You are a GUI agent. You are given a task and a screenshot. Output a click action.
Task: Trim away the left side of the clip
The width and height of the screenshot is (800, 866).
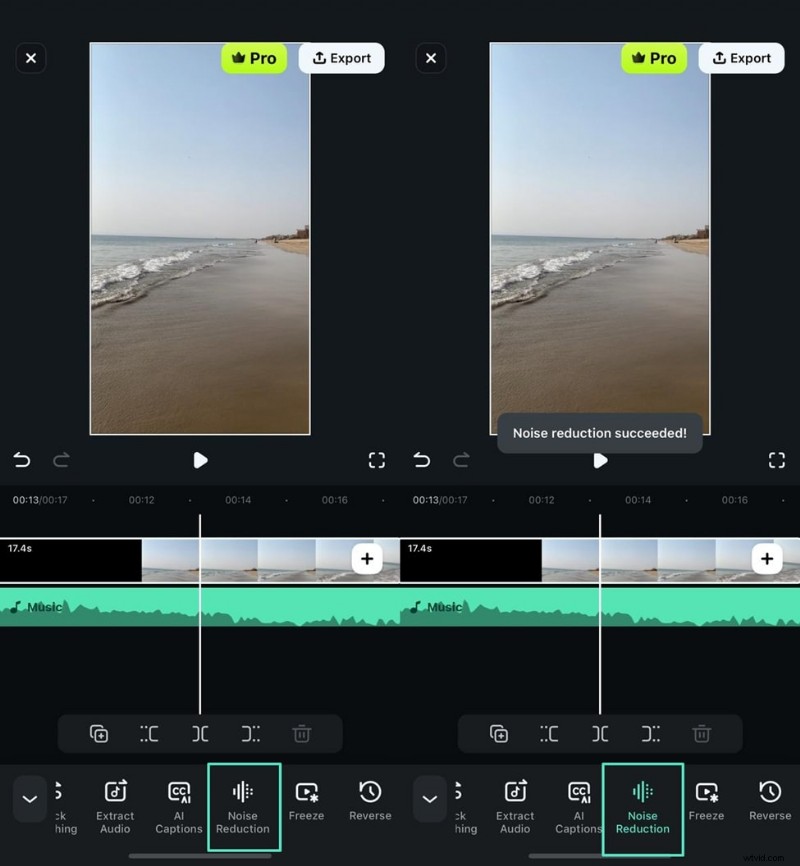click(149, 733)
